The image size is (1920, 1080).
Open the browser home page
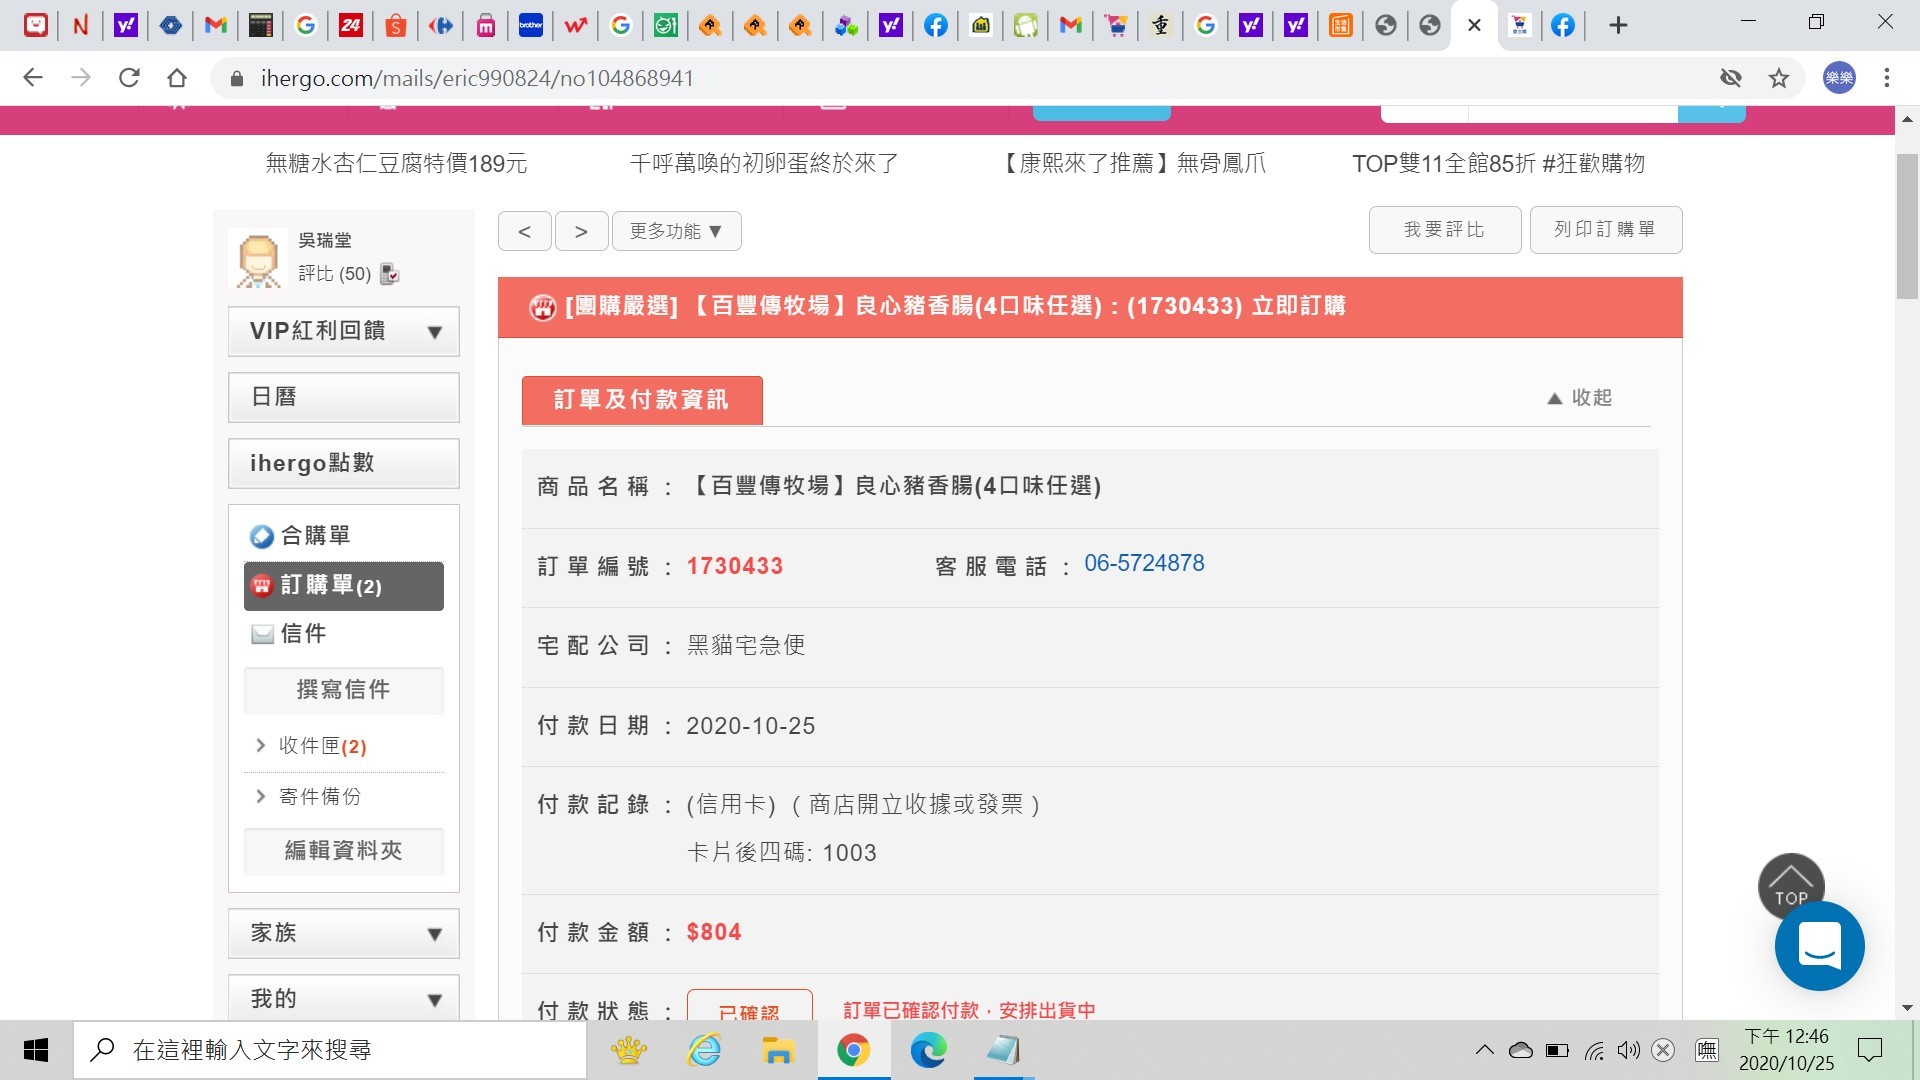click(x=177, y=78)
